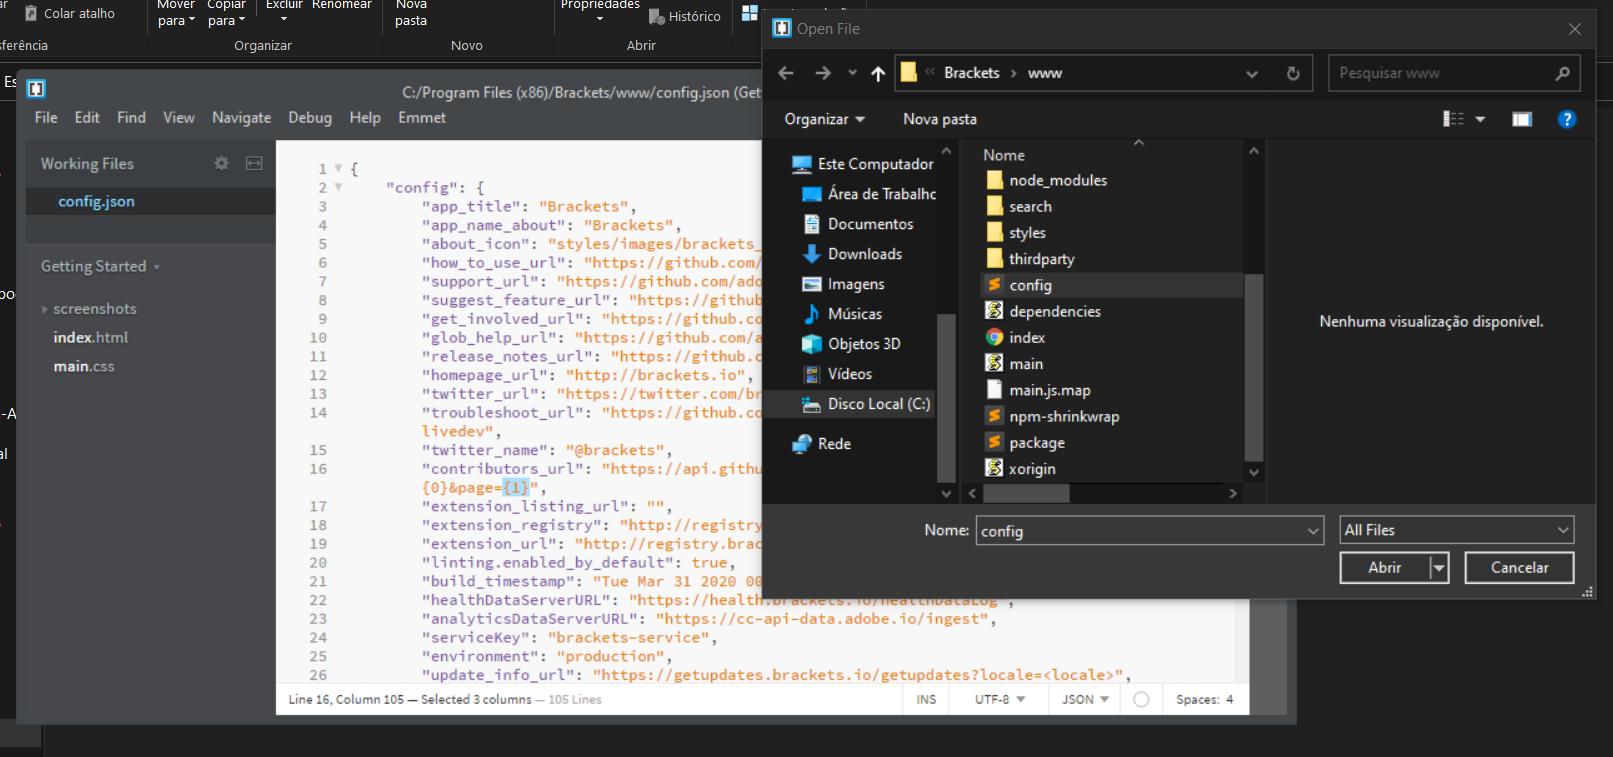Select npm-shrinkwrap file
Screen dimensions: 1613x757
click(x=1053, y=416)
